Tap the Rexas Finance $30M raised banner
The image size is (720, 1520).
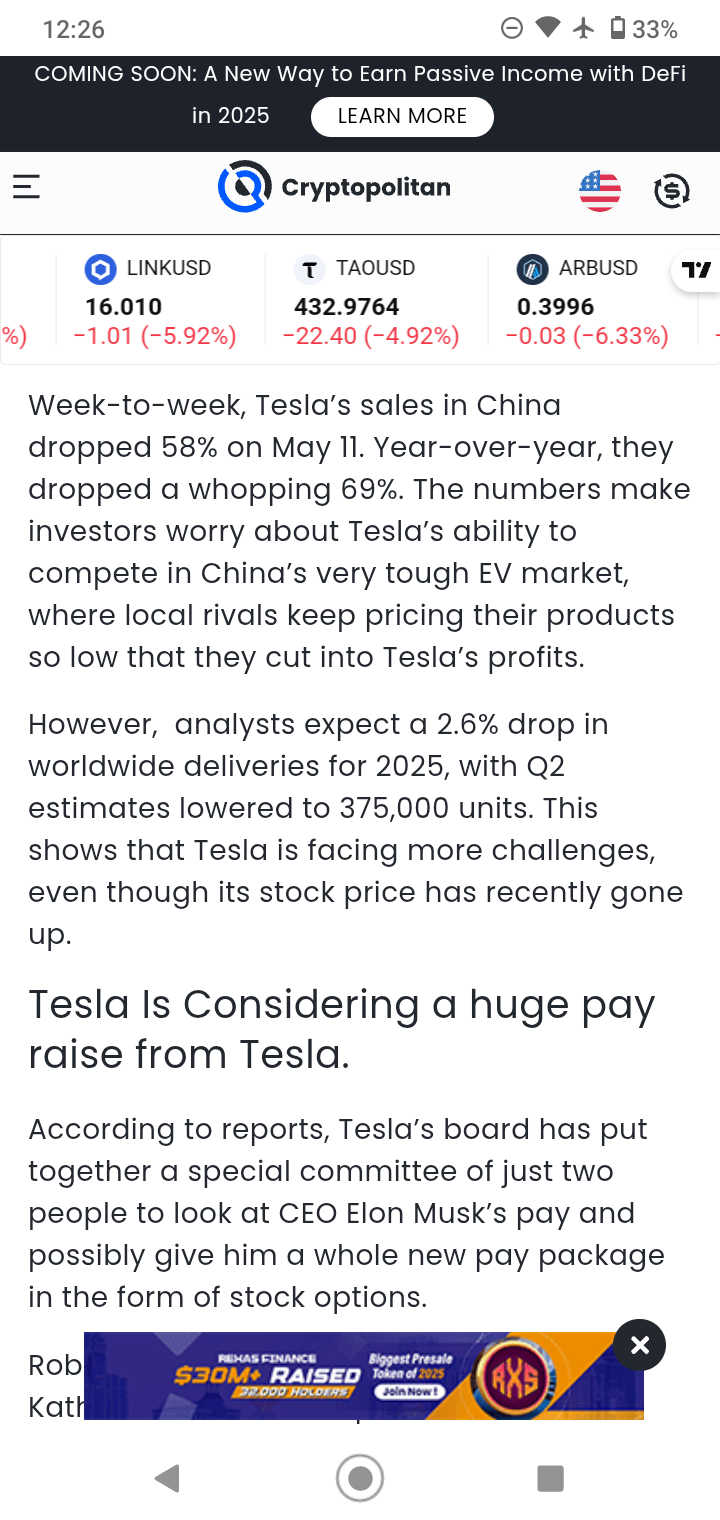[364, 1376]
